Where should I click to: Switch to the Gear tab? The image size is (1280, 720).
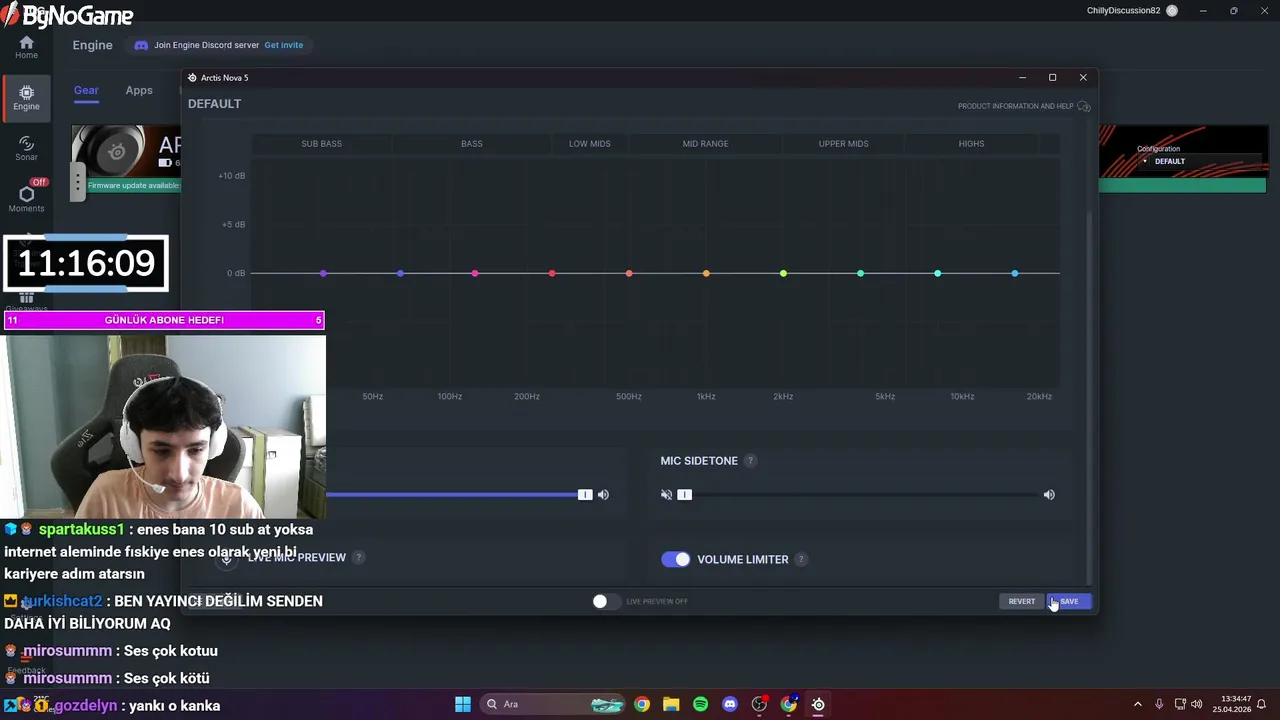(86, 90)
